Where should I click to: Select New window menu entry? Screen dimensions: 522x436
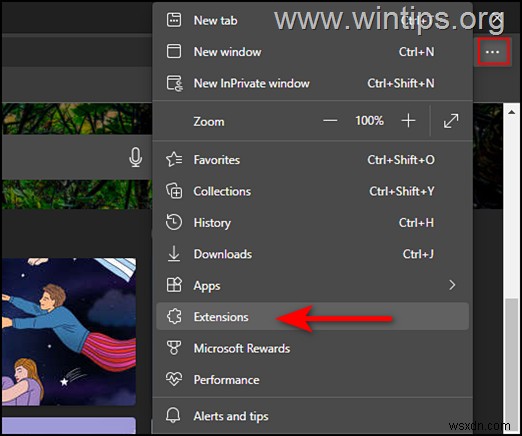coord(313,52)
